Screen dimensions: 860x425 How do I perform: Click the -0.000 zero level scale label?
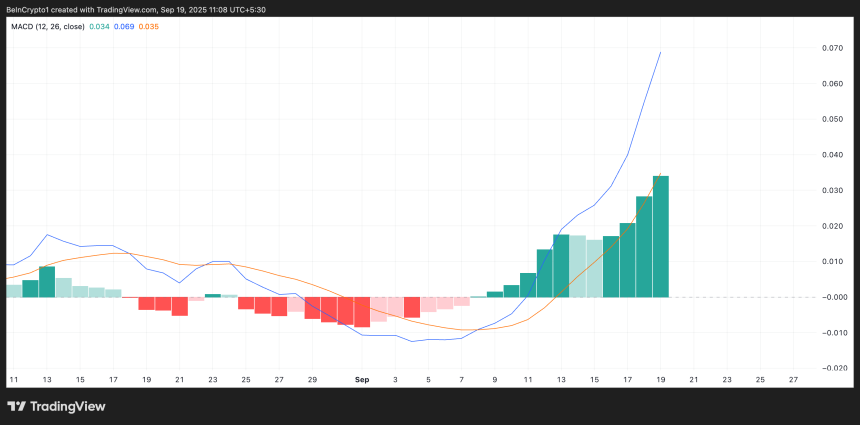coord(830,297)
